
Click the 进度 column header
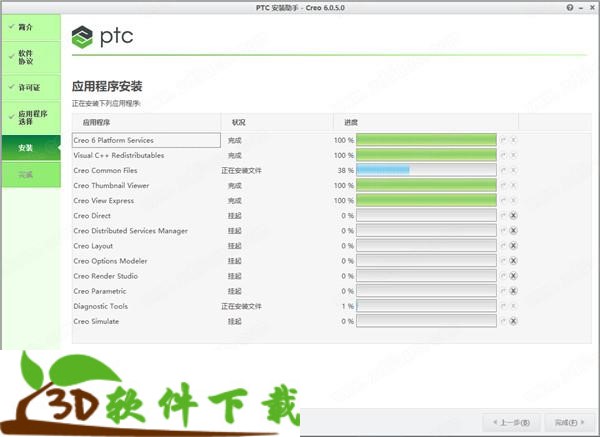426,122
